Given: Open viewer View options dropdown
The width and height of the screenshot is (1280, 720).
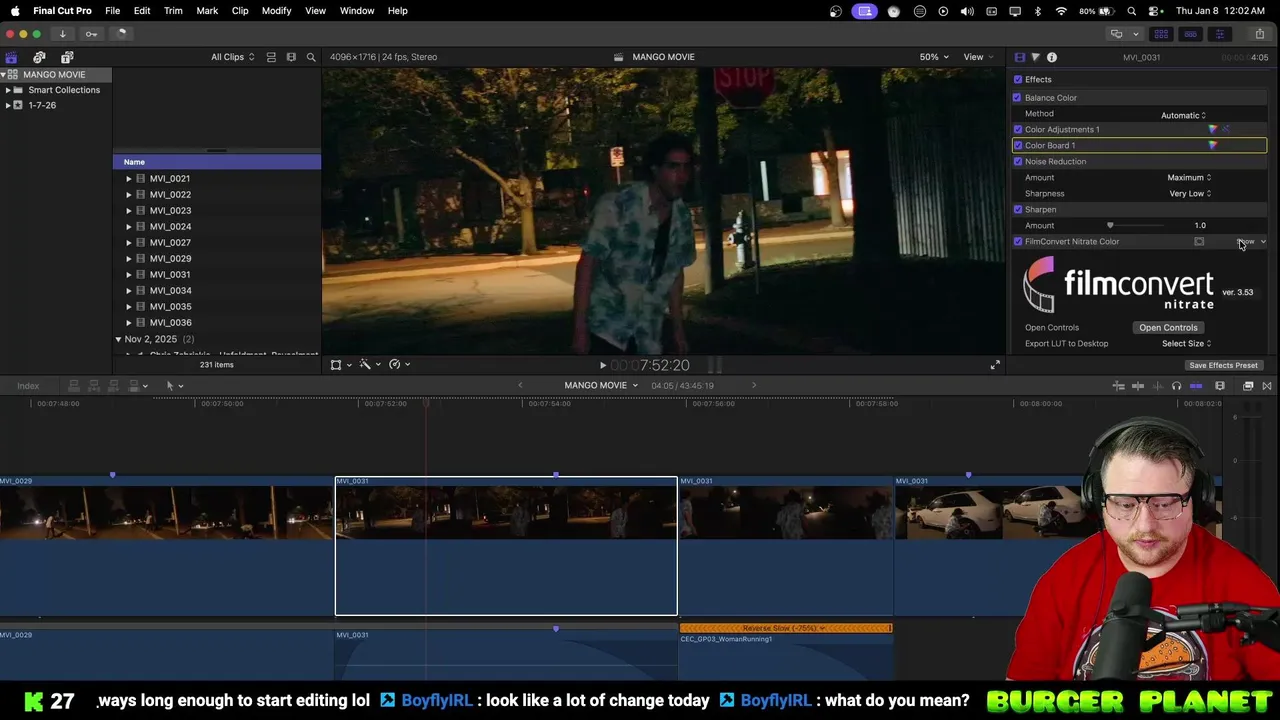Looking at the screenshot, I should click(977, 57).
